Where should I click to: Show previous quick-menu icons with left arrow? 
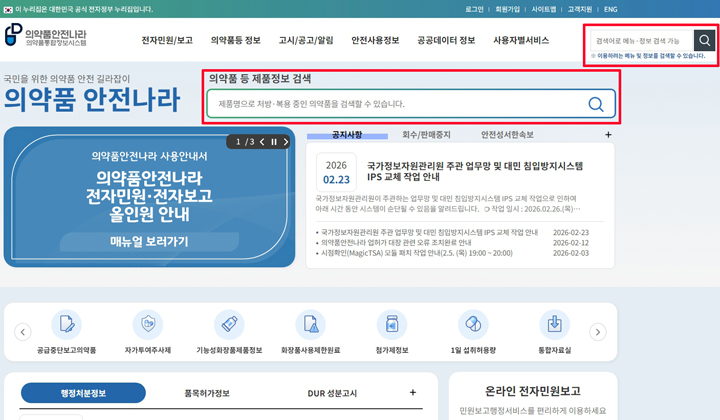pos(22,332)
